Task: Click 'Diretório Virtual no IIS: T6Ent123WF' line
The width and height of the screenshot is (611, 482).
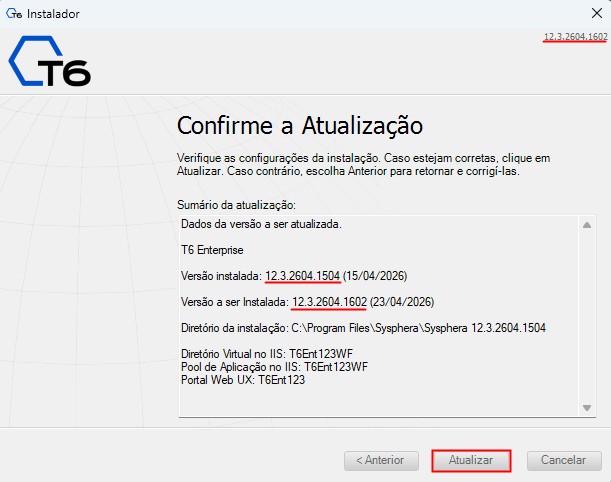Action: [x=267, y=354]
